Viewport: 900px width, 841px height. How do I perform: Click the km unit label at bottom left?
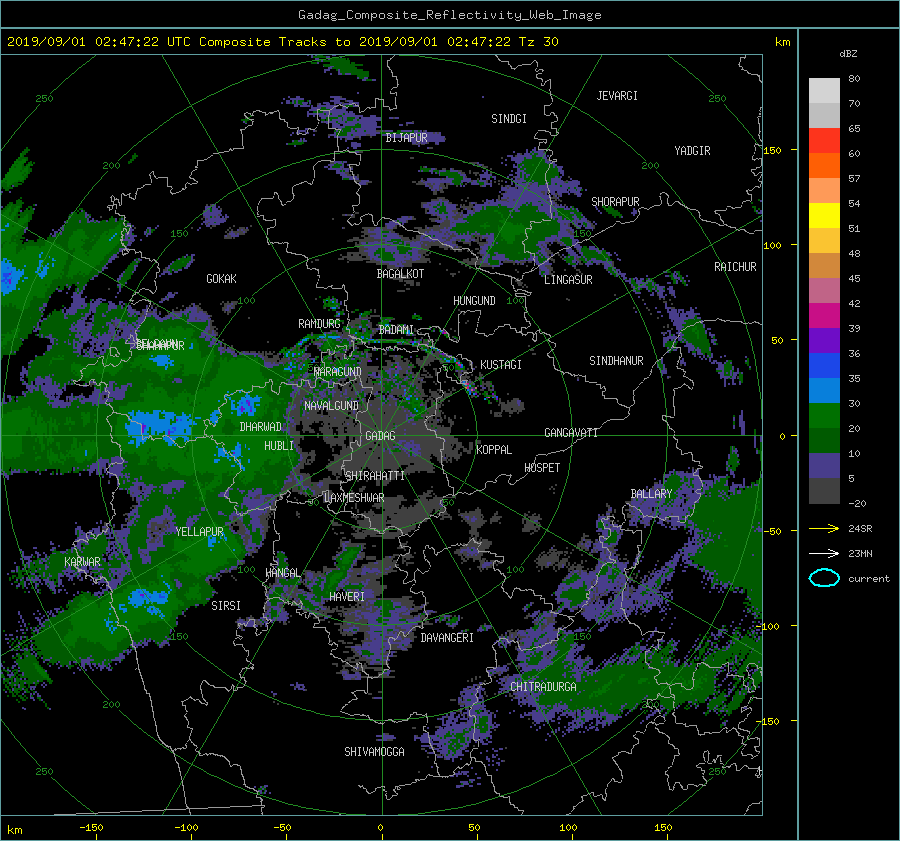pyautogui.click(x=15, y=830)
